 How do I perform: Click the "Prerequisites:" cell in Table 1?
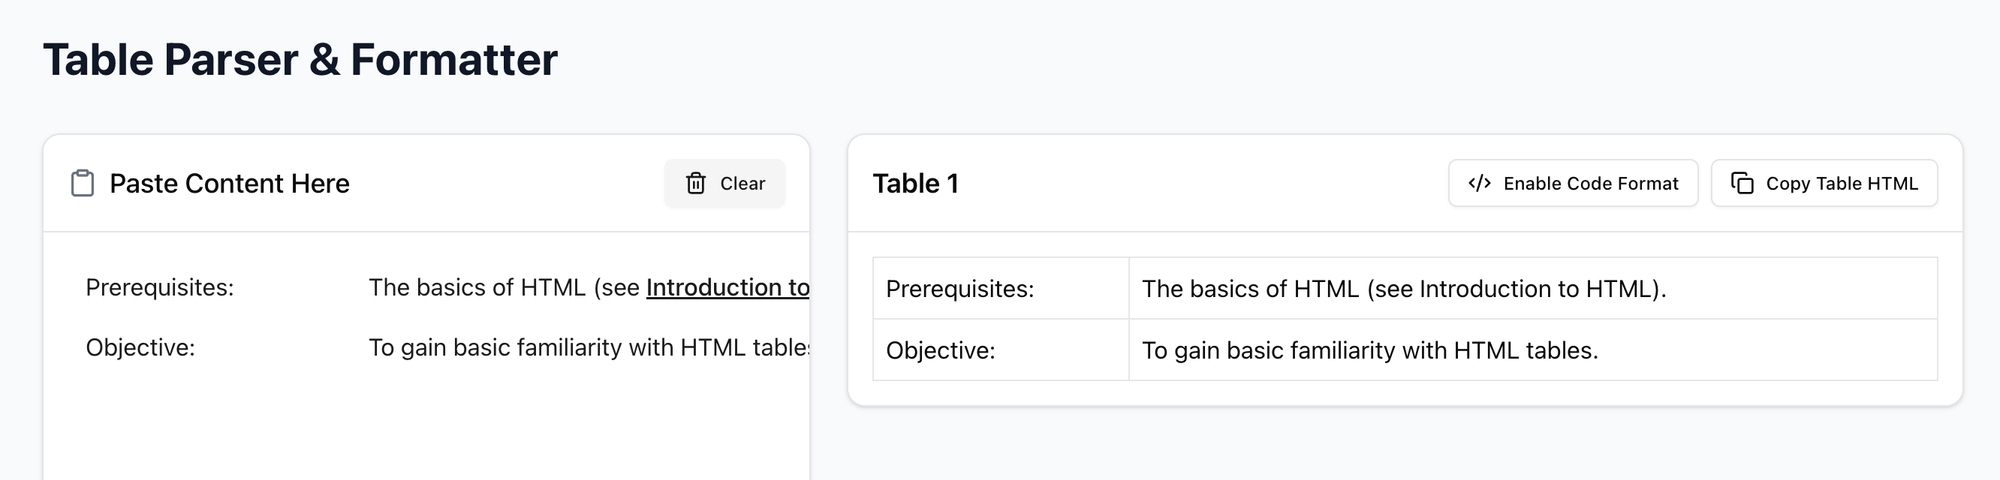coord(960,289)
